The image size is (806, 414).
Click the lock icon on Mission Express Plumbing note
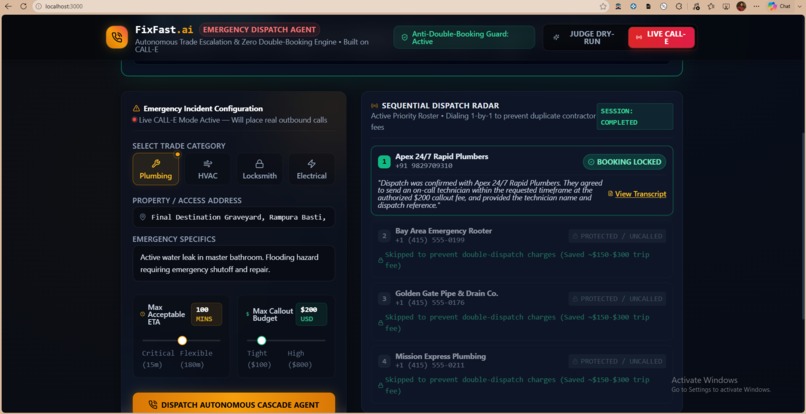[x=380, y=386]
